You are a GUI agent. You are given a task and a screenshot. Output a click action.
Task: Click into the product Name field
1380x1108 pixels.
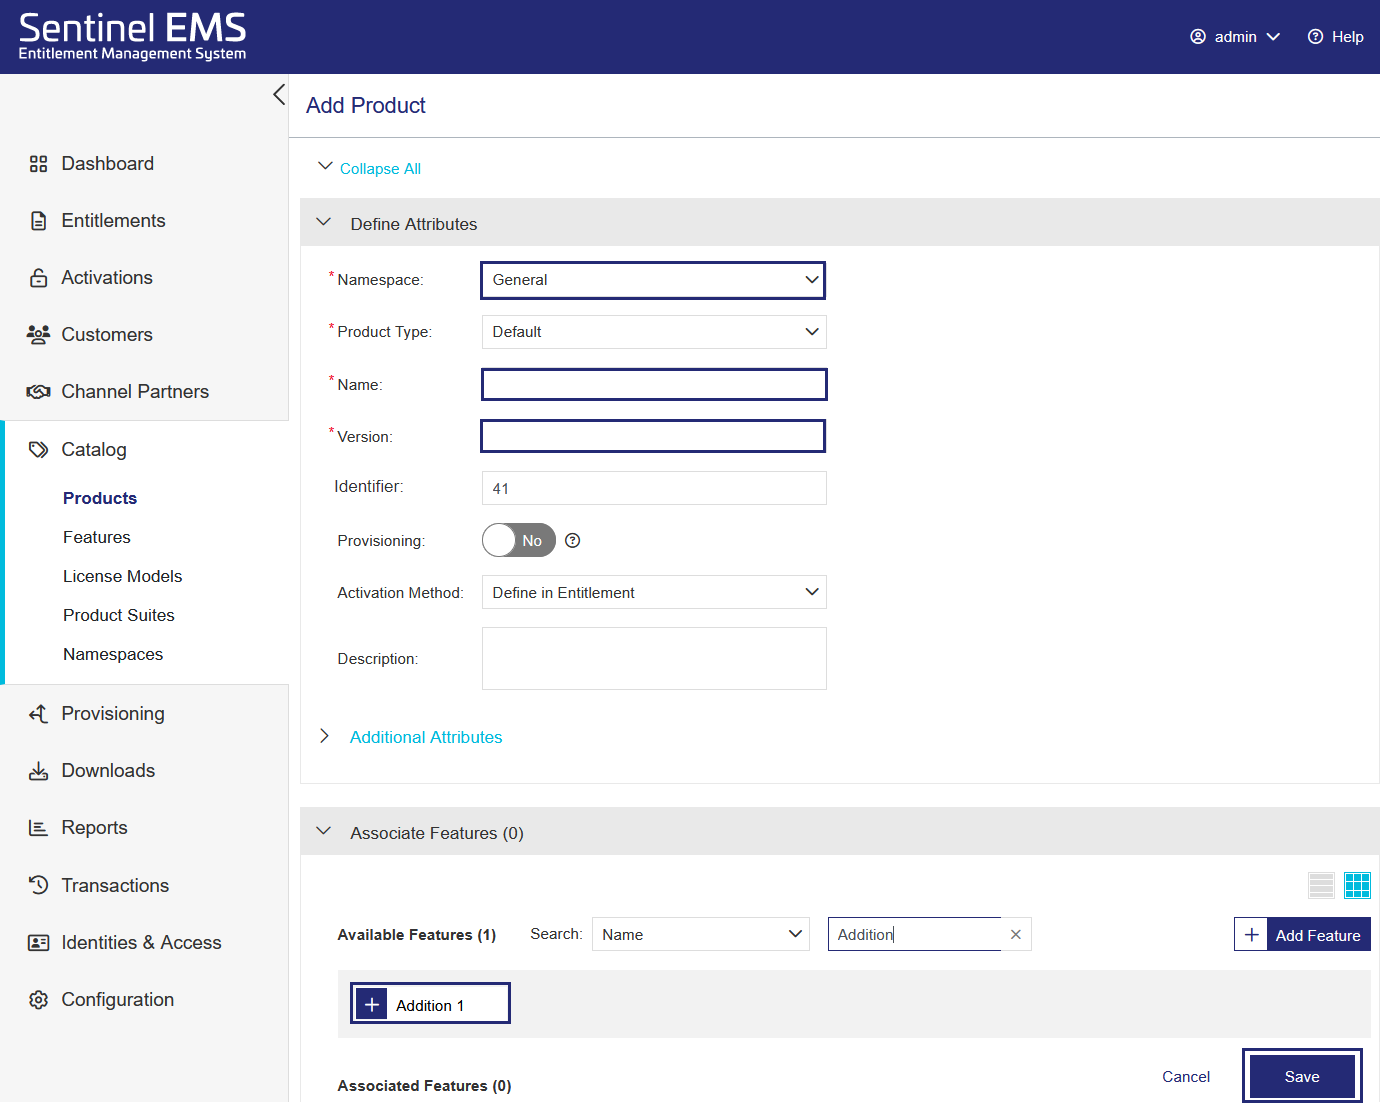tap(653, 385)
